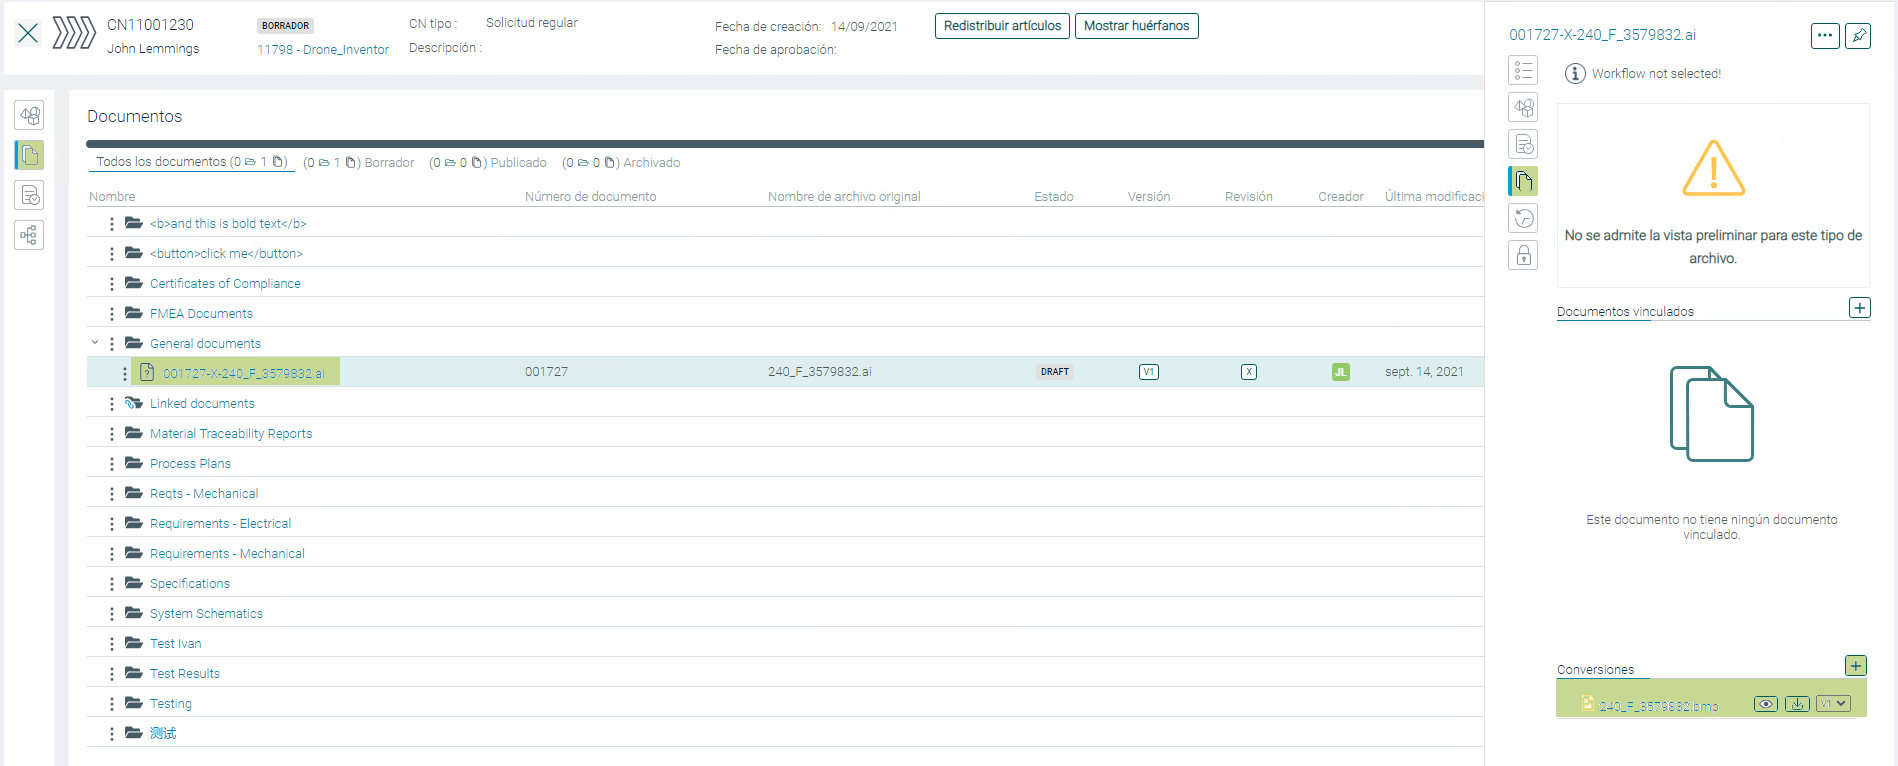Open the Linked documents entry
Viewport: 1898px width, 766px height.
point(202,404)
